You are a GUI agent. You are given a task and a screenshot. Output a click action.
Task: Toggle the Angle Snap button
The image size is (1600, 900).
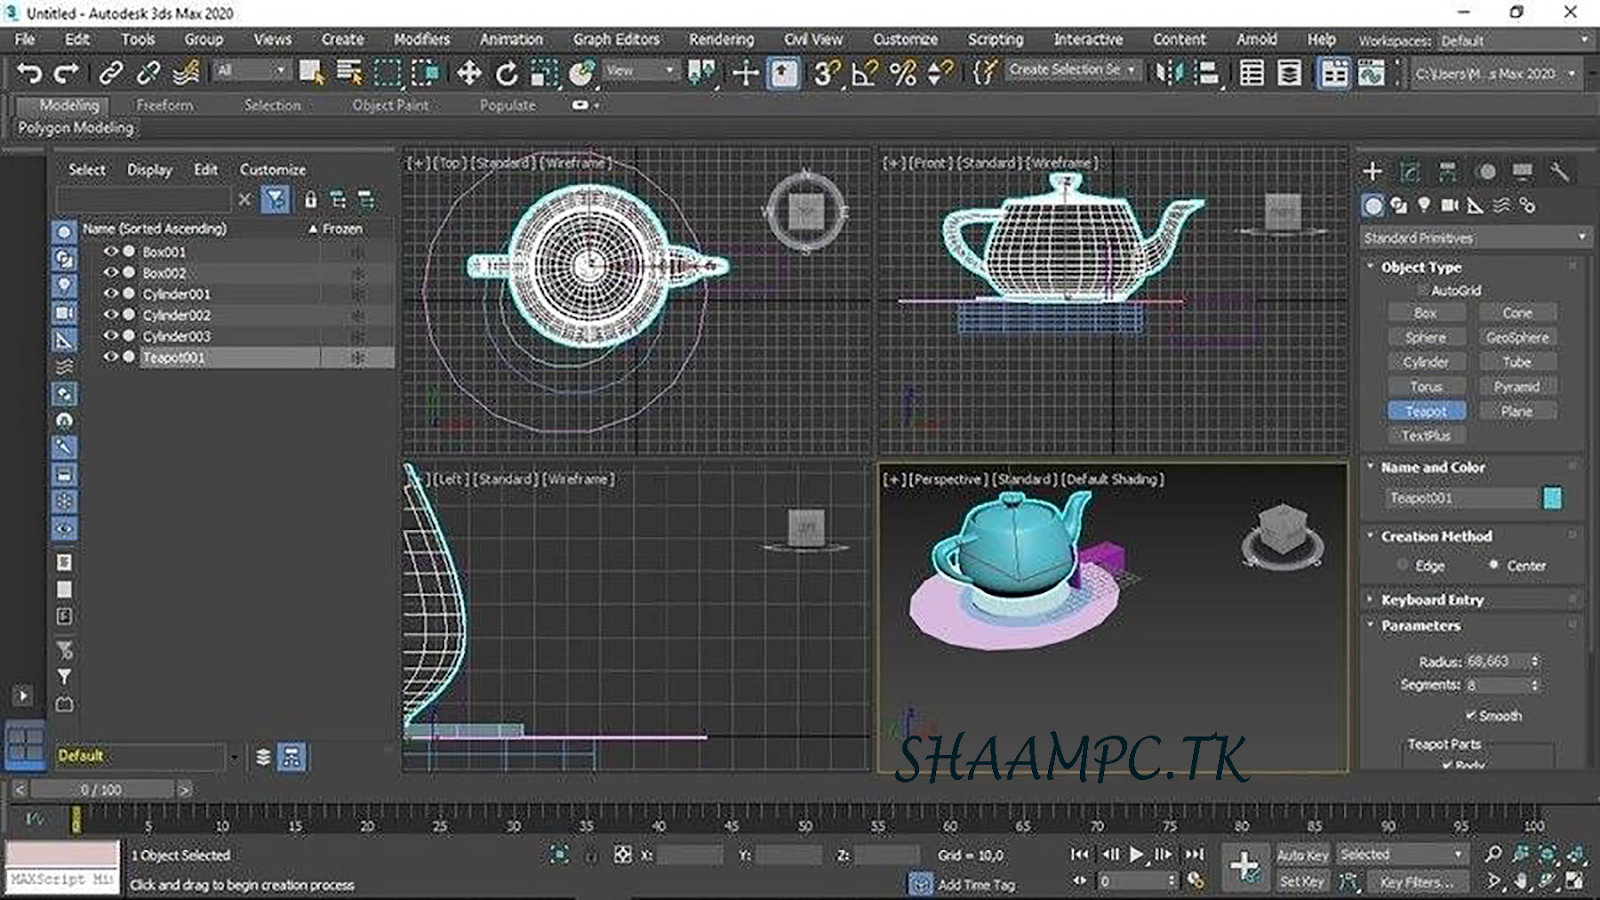pos(864,73)
